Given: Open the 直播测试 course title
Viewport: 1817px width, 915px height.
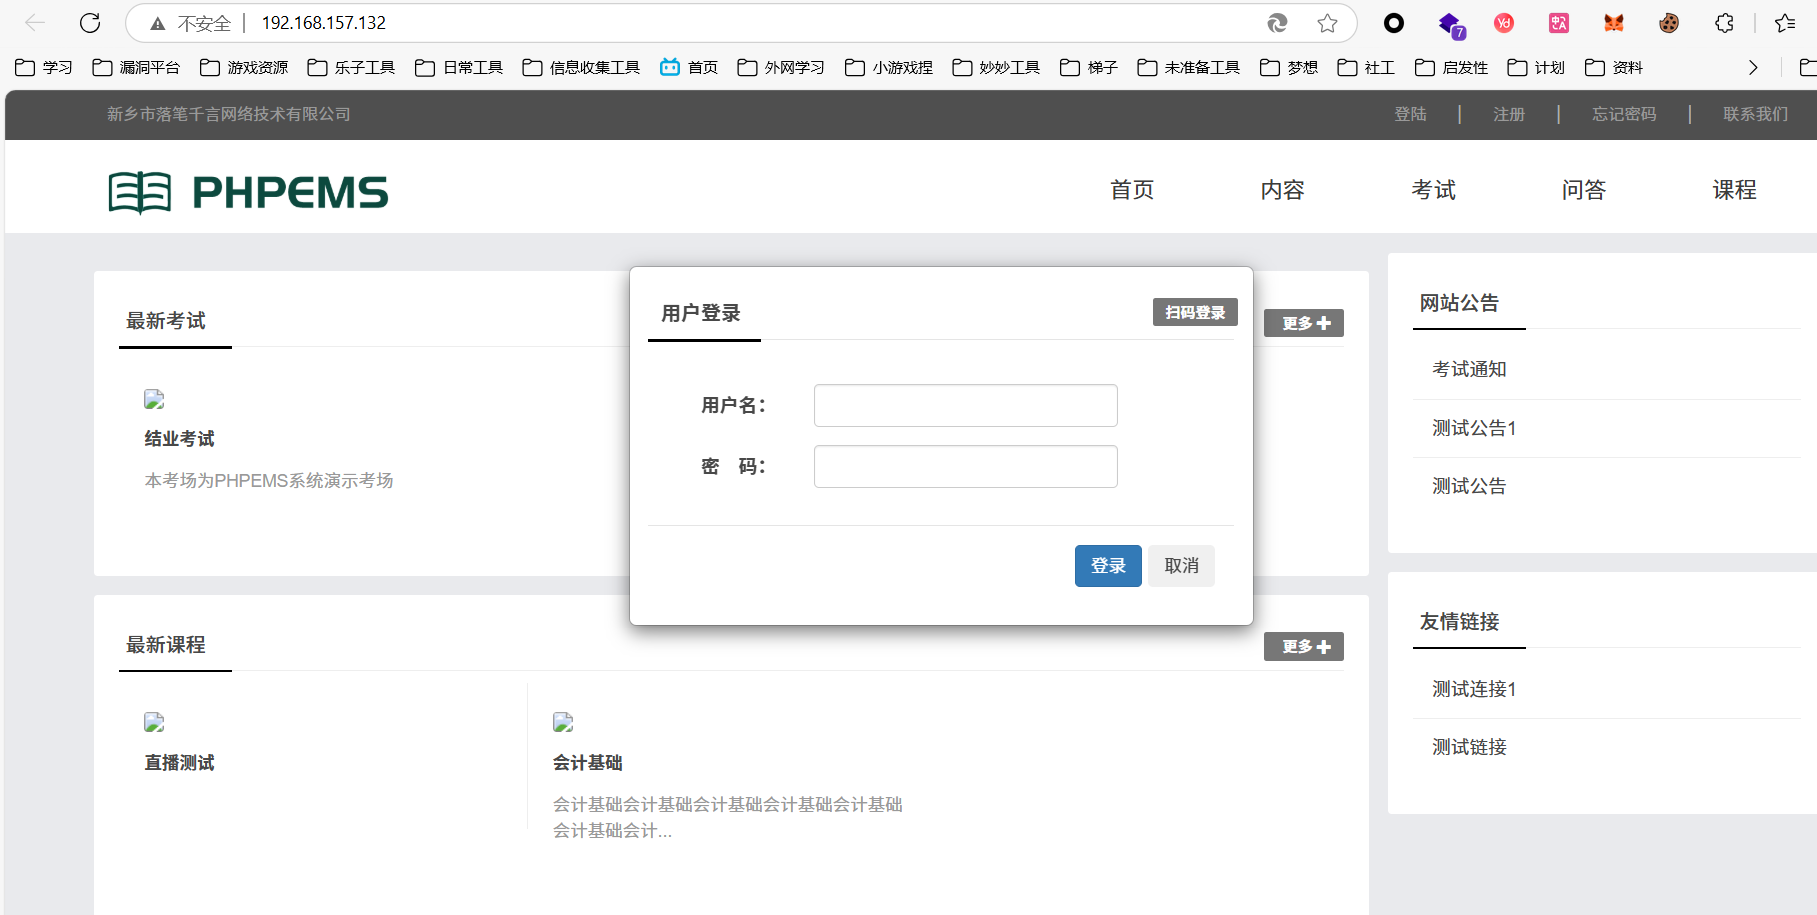Looking at the screenshot, I should 179,763.
